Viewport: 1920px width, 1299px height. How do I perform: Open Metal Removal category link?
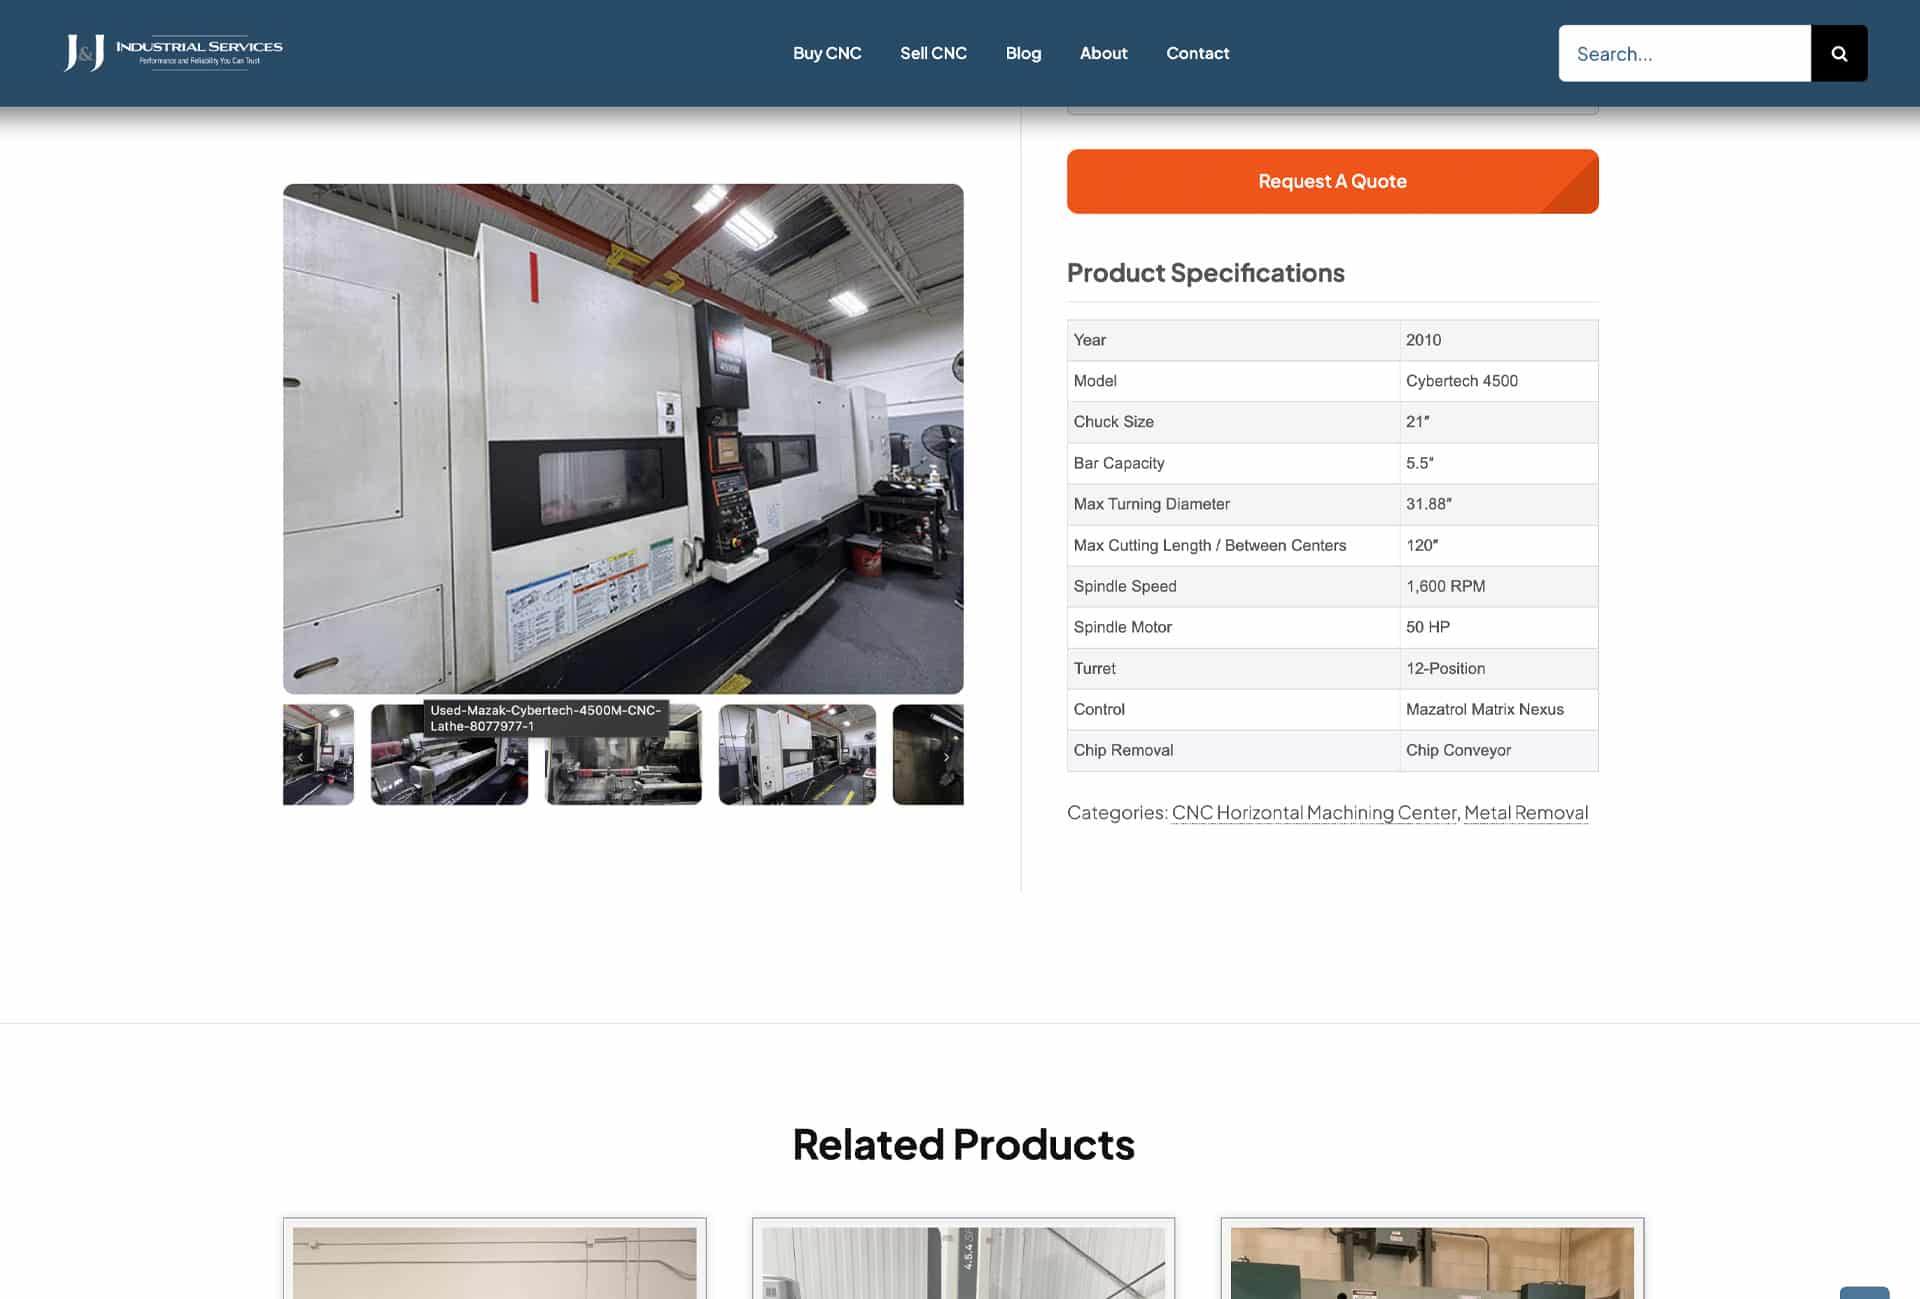1525,812
